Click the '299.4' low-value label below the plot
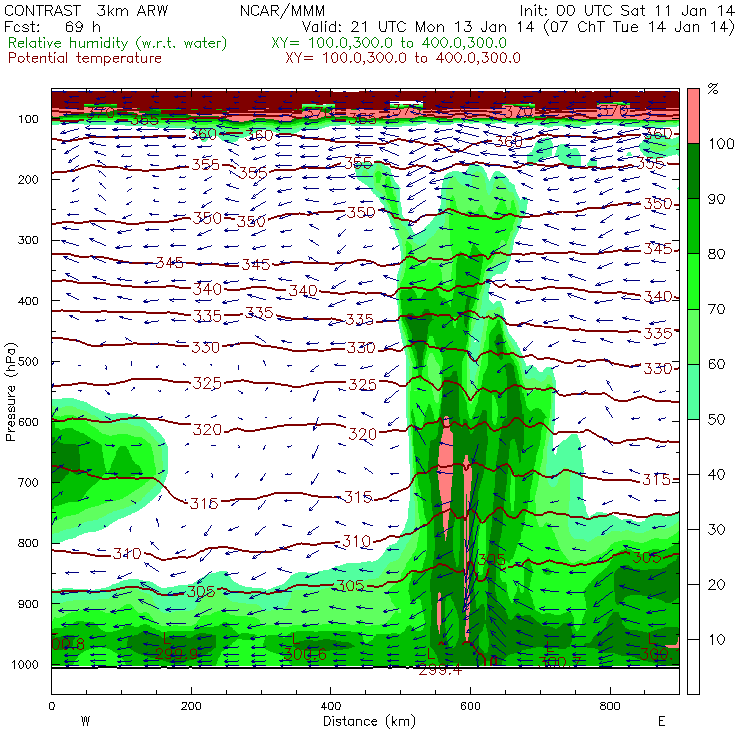 point(440,670)
